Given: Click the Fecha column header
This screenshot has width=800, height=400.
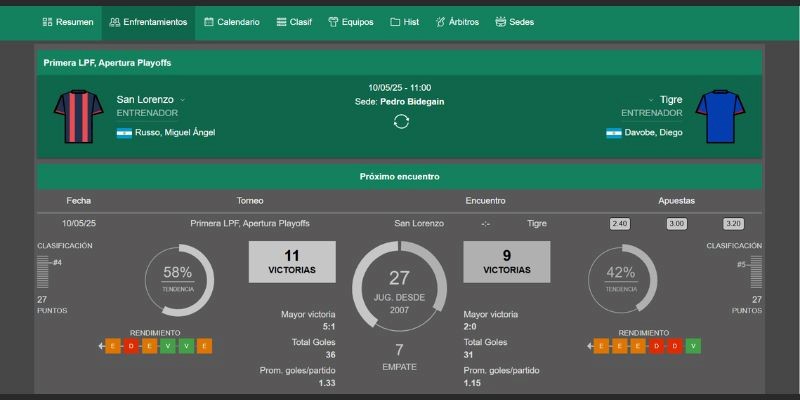Looking at the screenshot, I should tap(79, 201).
